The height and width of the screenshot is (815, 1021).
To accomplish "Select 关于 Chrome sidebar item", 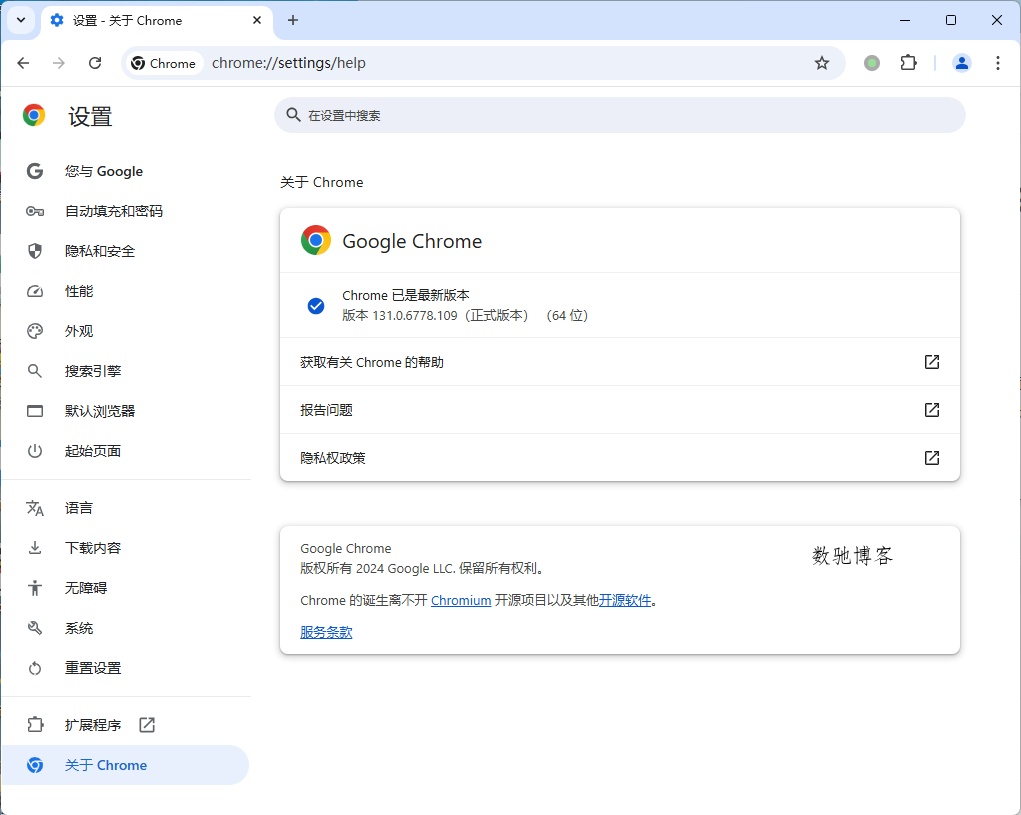I will coord(125,765).
